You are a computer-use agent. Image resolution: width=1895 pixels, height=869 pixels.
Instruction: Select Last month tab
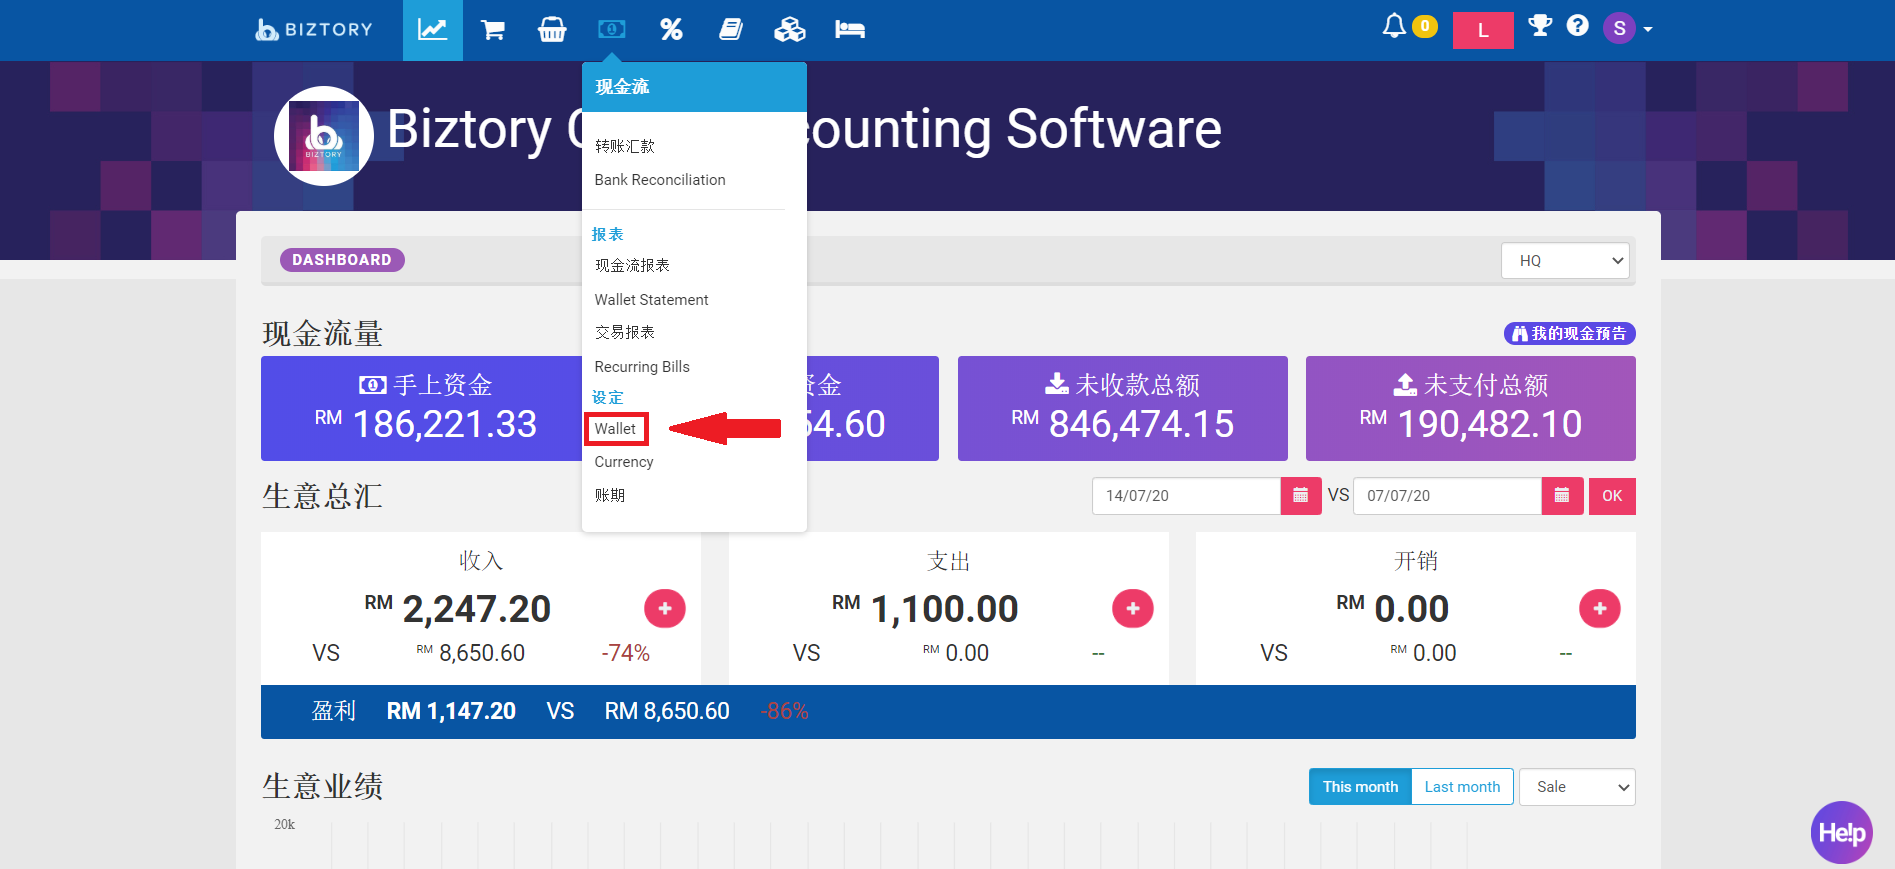pos(1462,787)
